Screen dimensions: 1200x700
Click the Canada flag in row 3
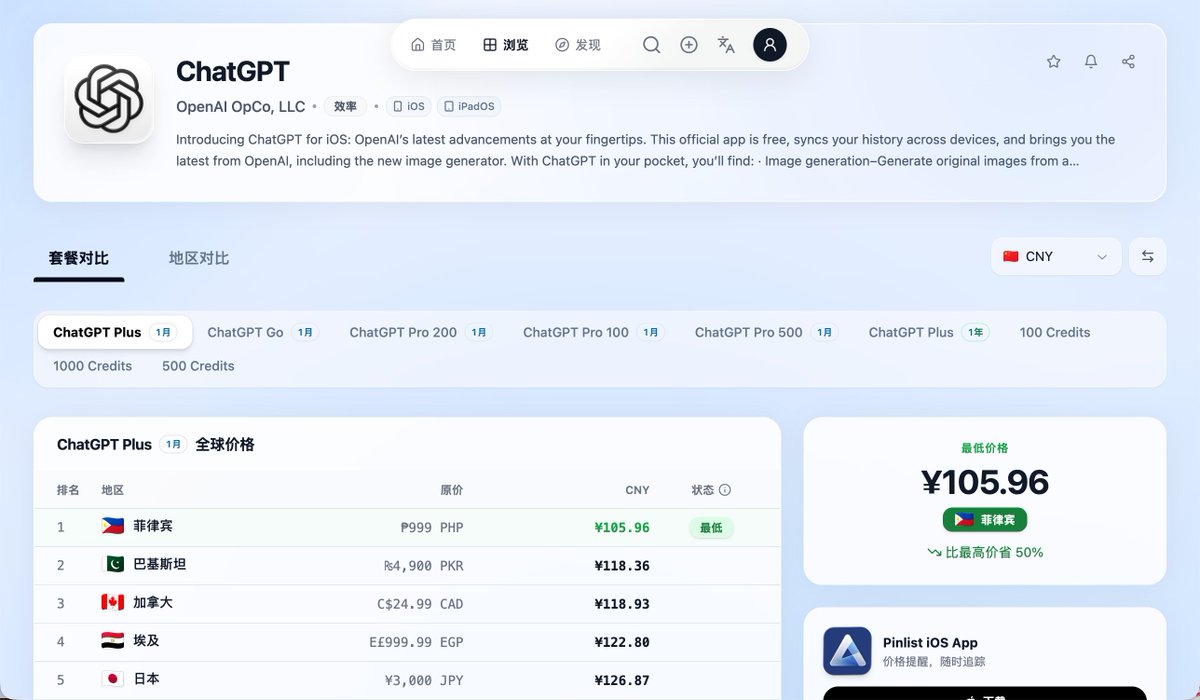tap(113, 603)
